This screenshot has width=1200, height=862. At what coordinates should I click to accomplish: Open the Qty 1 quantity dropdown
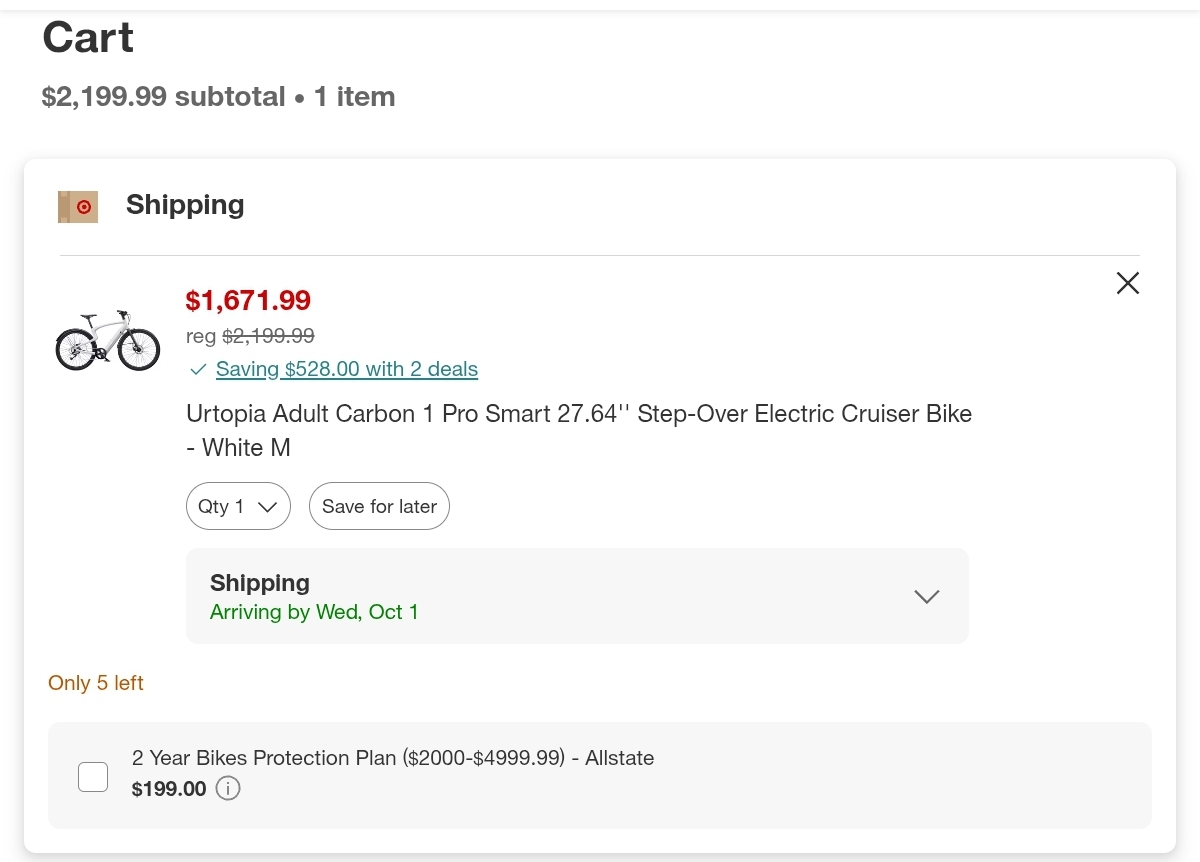click(x=238, y=506)
